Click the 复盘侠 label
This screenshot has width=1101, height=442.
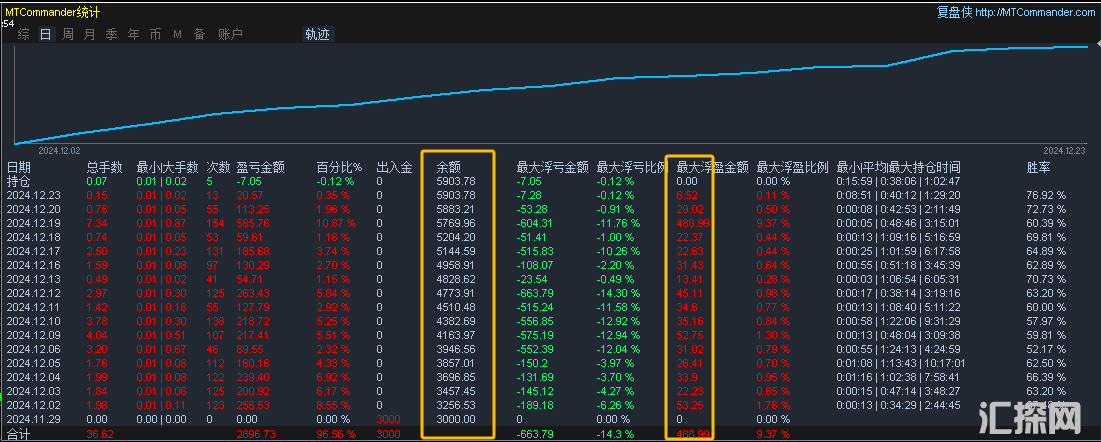point(955,12)
